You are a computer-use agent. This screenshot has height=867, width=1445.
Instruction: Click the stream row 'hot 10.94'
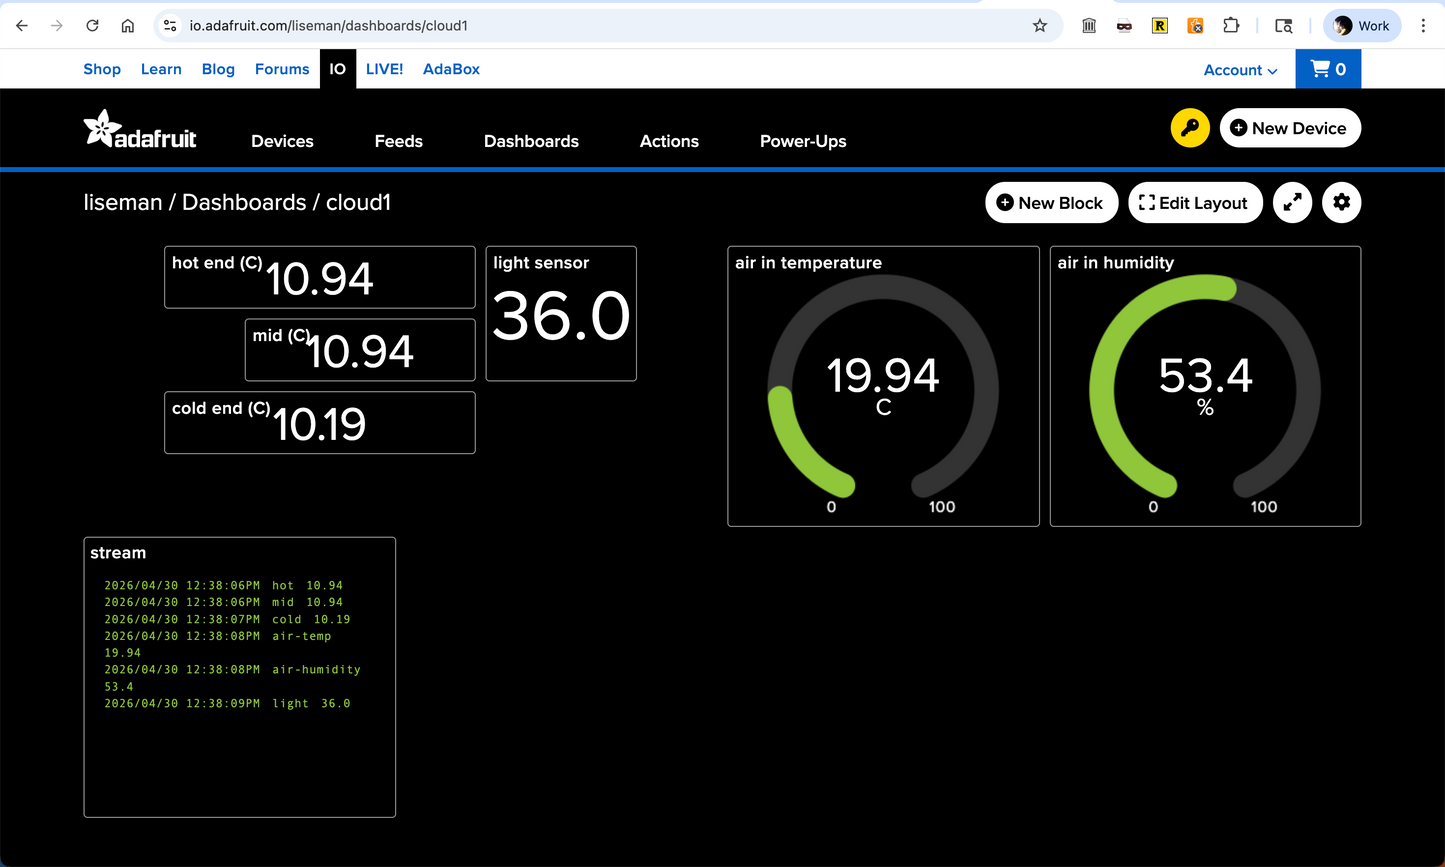pos(223,586)
